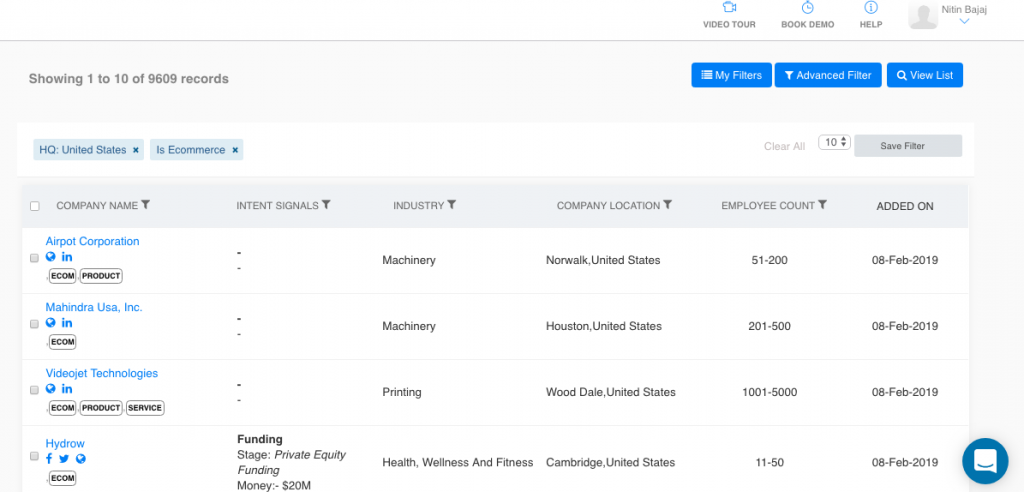Filter by Company Name funnel icon
1024x492 pixels.
(x=146, y=205)
